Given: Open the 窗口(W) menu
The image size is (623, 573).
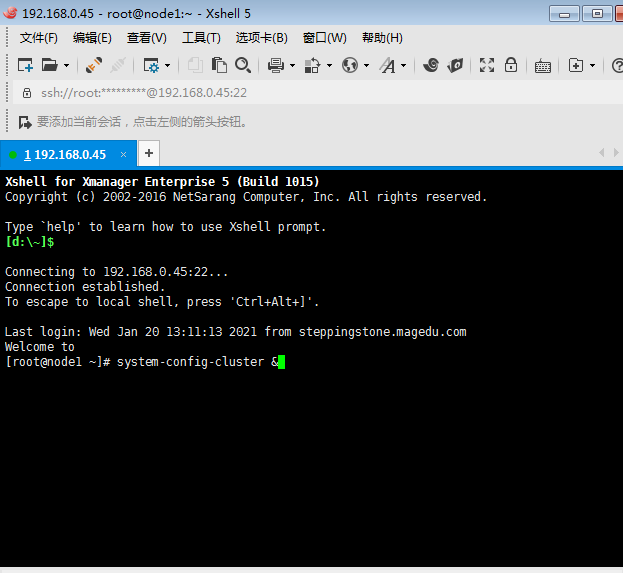Looking at the screenshot, I should [x=325, y=38].
